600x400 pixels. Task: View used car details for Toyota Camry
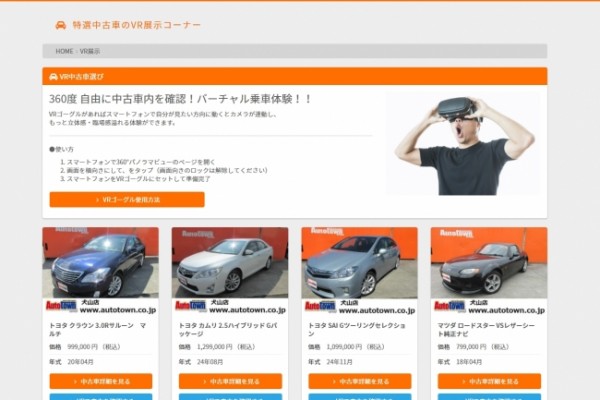coord(230,381)
